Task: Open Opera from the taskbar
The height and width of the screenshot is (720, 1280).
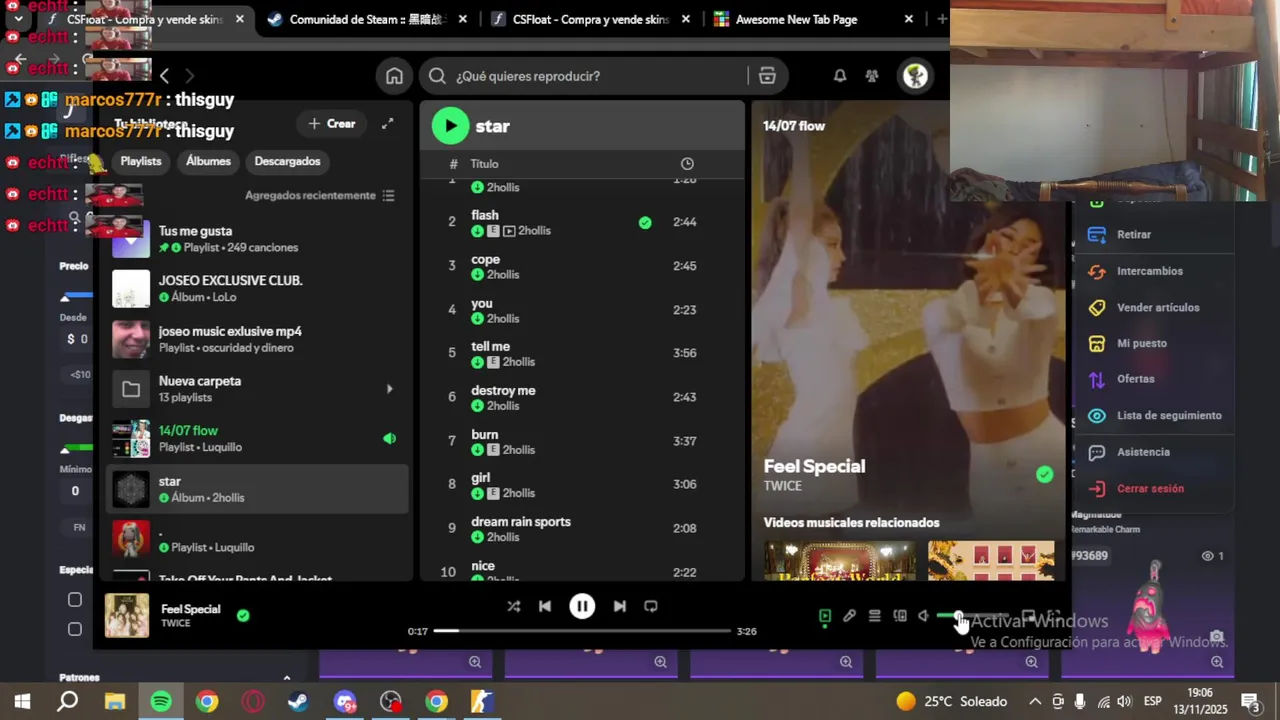Action: [x=253, y=702]
